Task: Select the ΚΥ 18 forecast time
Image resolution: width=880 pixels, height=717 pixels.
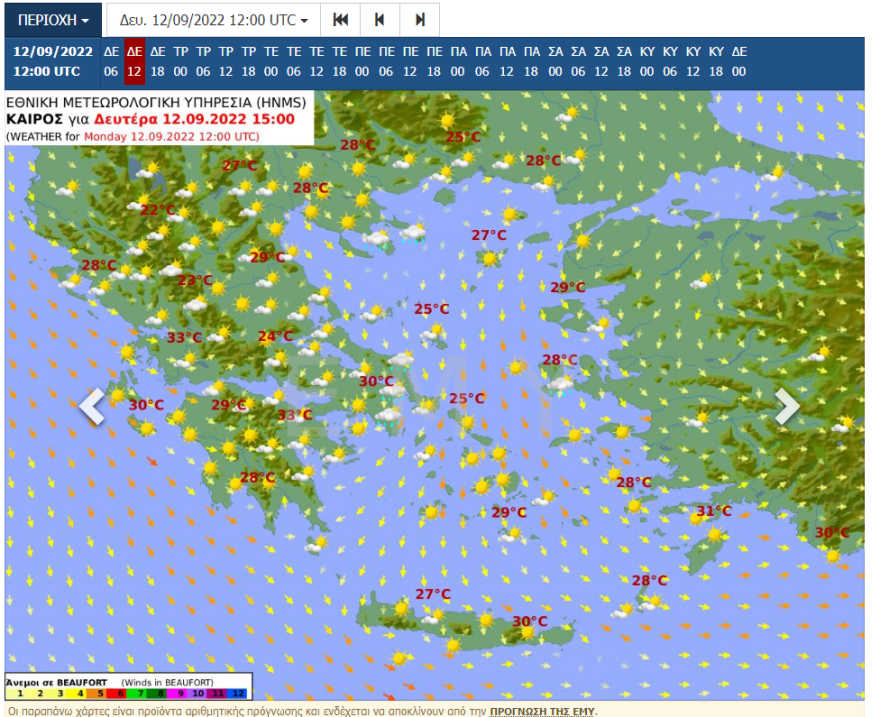Action: tap(716, 62)
